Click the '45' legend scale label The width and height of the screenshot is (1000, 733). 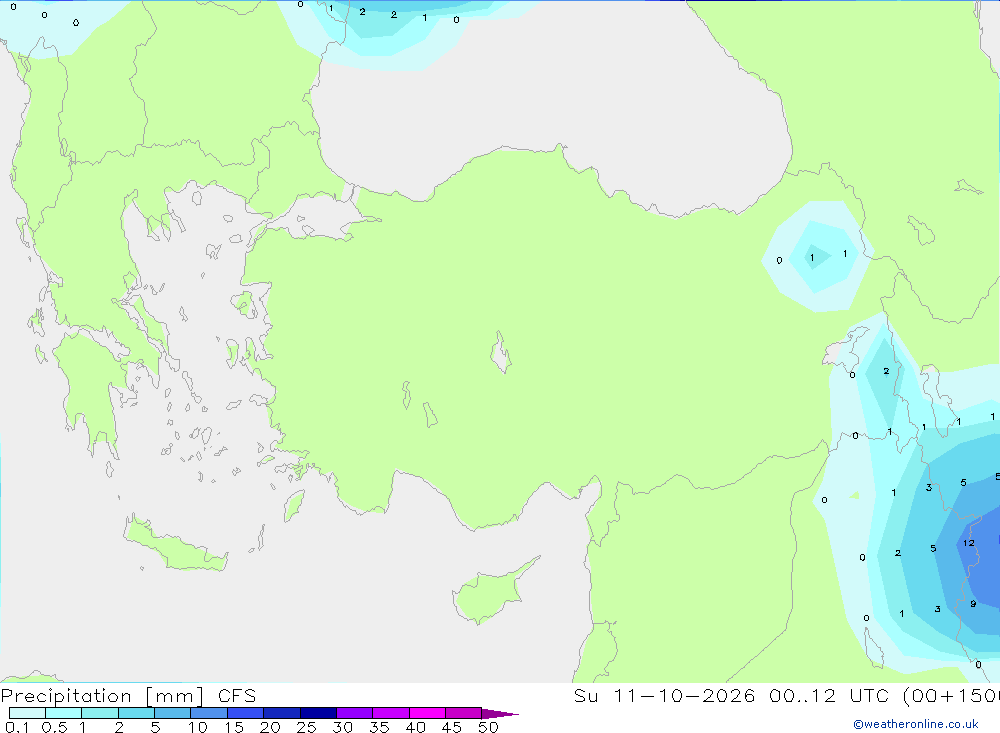point(452,727)
